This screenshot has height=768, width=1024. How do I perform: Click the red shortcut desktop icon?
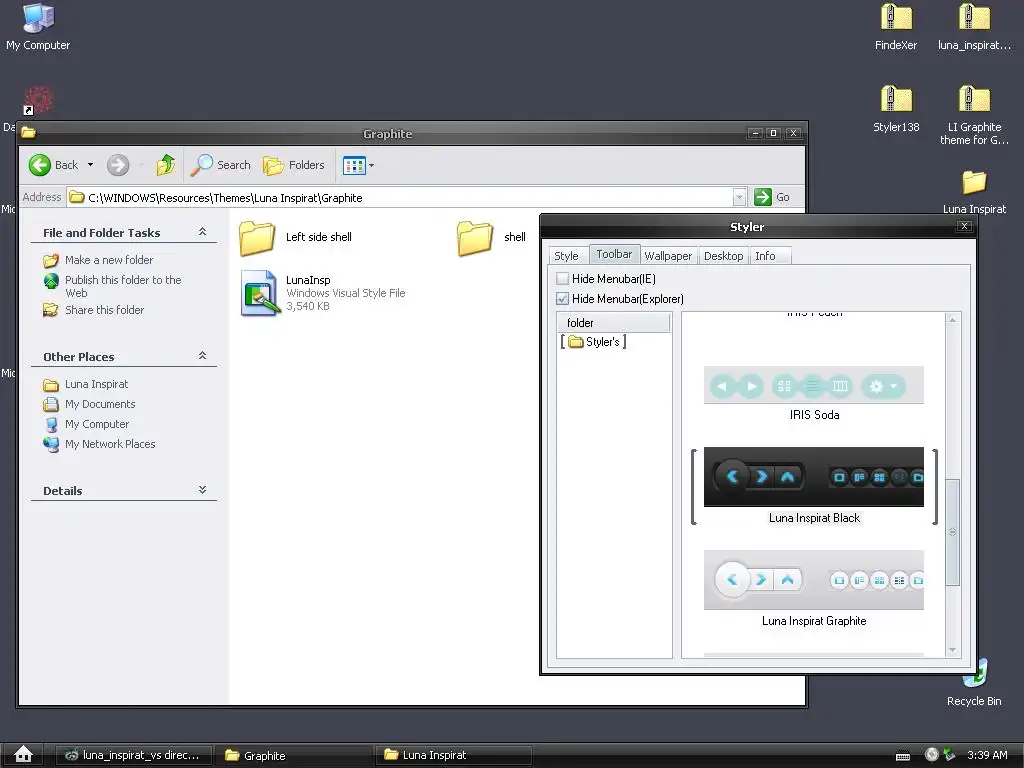[39, 100]
